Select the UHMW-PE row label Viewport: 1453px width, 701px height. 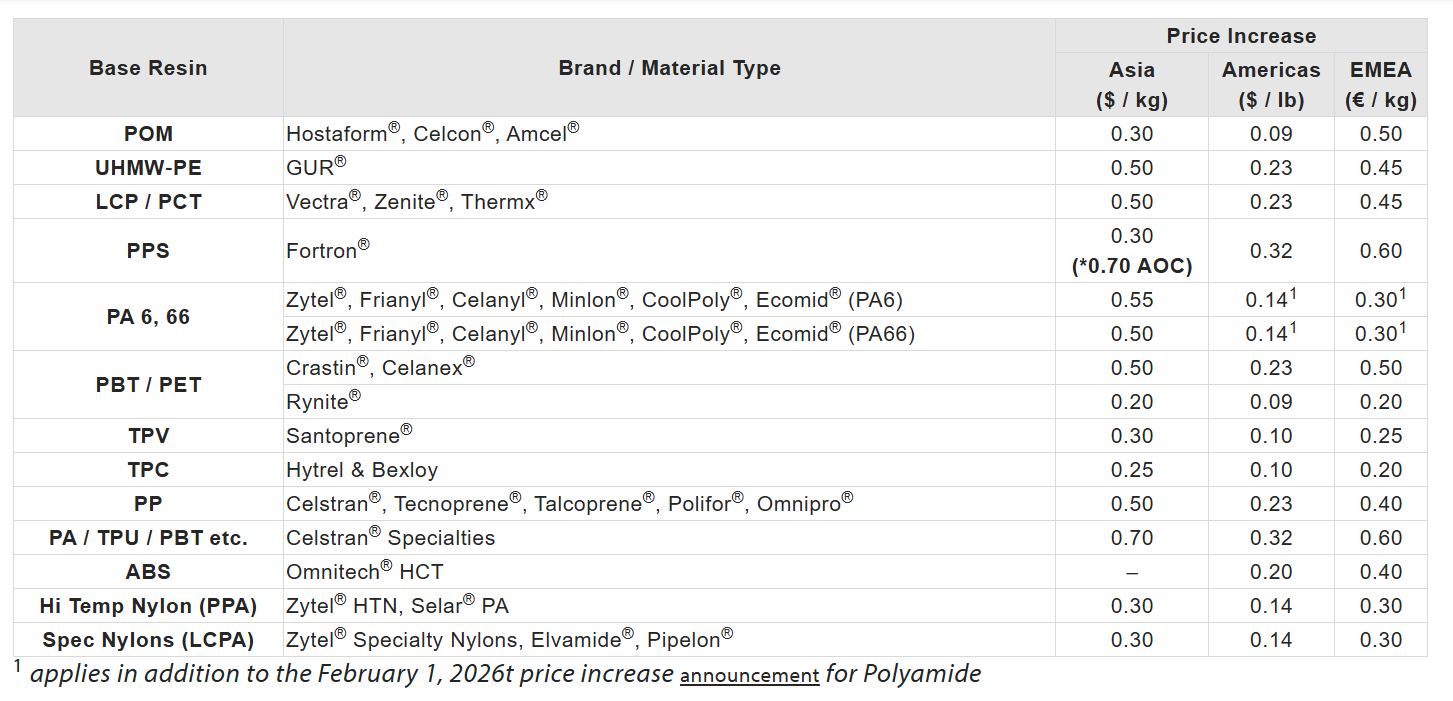148,168
